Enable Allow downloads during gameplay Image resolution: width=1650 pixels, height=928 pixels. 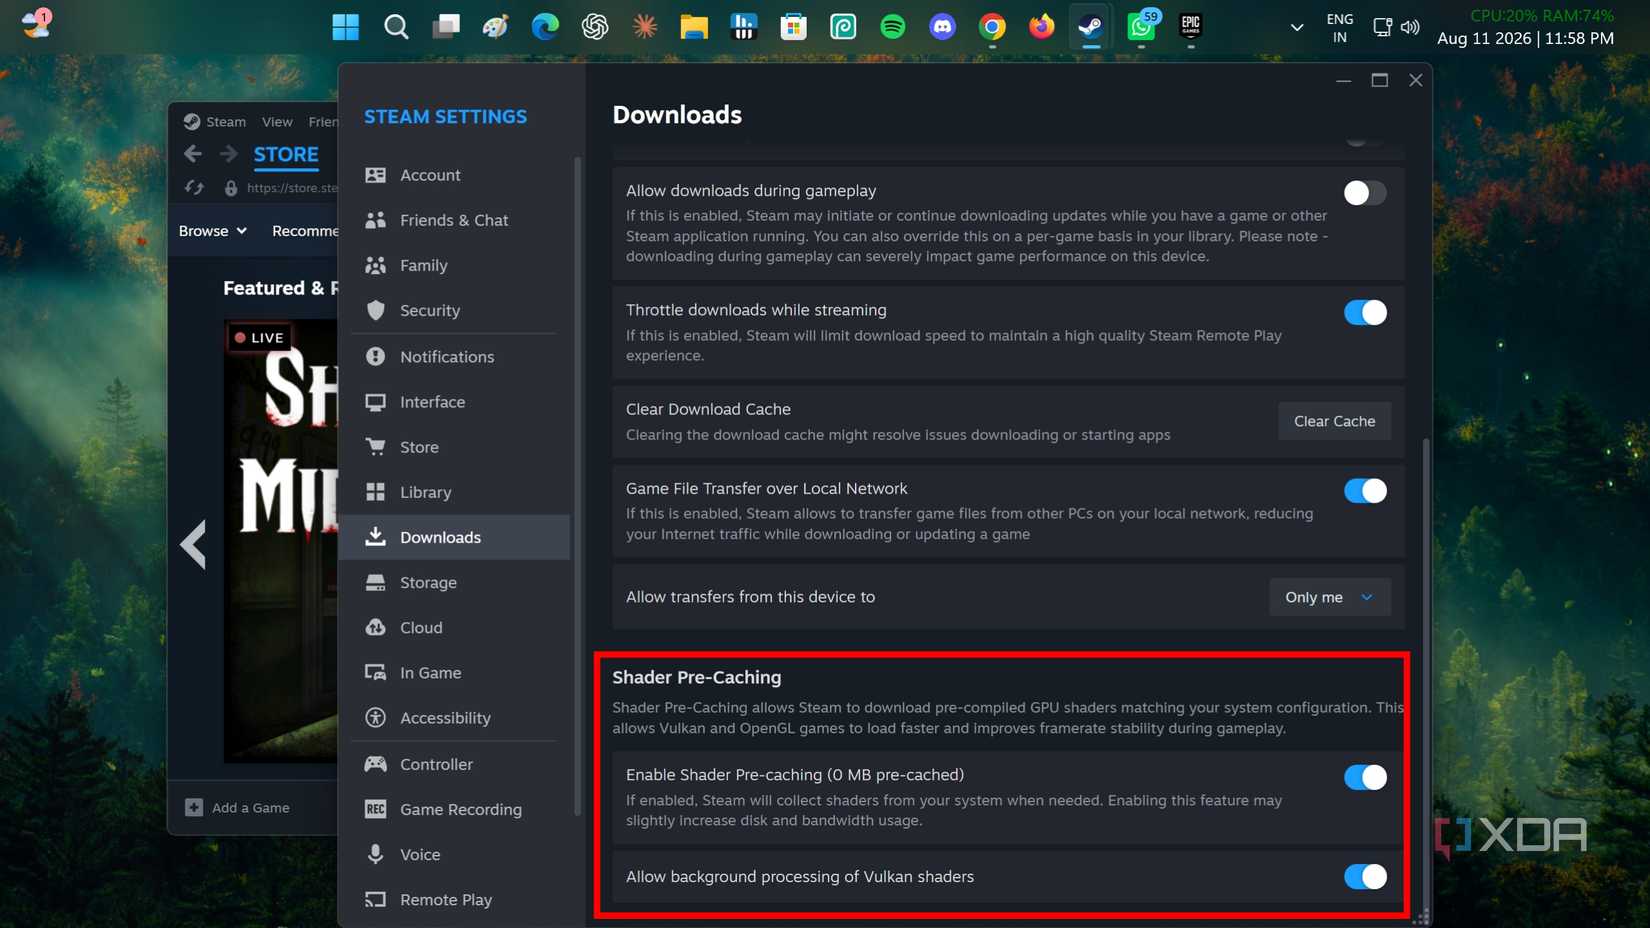point(1365,193)
